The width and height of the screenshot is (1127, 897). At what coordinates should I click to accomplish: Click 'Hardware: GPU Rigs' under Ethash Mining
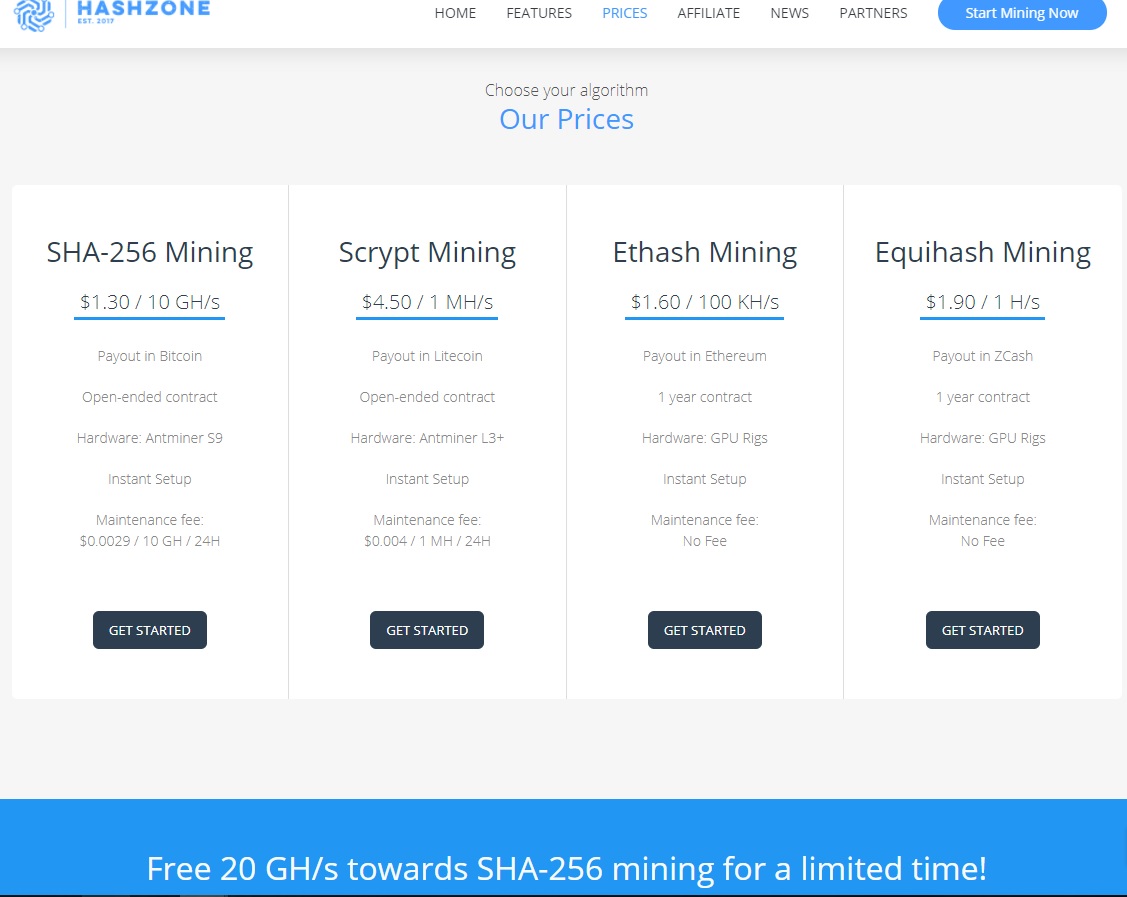click(x=704, y=438)
